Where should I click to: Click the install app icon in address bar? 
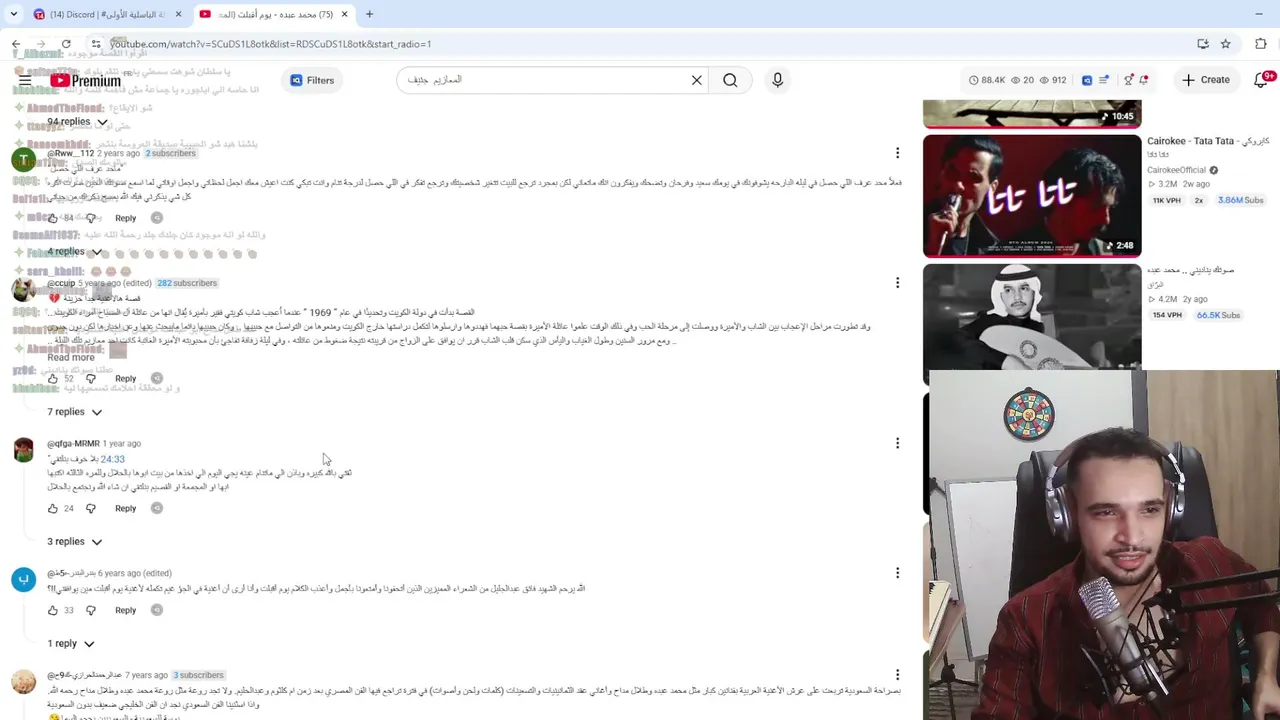pyautogui.click(x=1202, y=44)
